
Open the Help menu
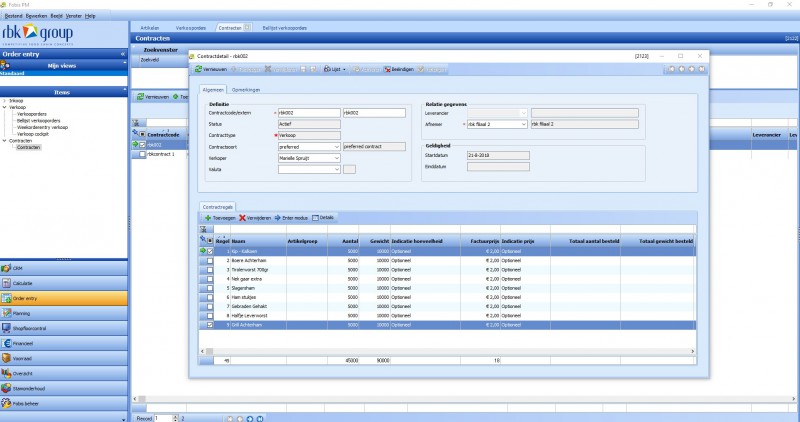(x=90, y=16)
